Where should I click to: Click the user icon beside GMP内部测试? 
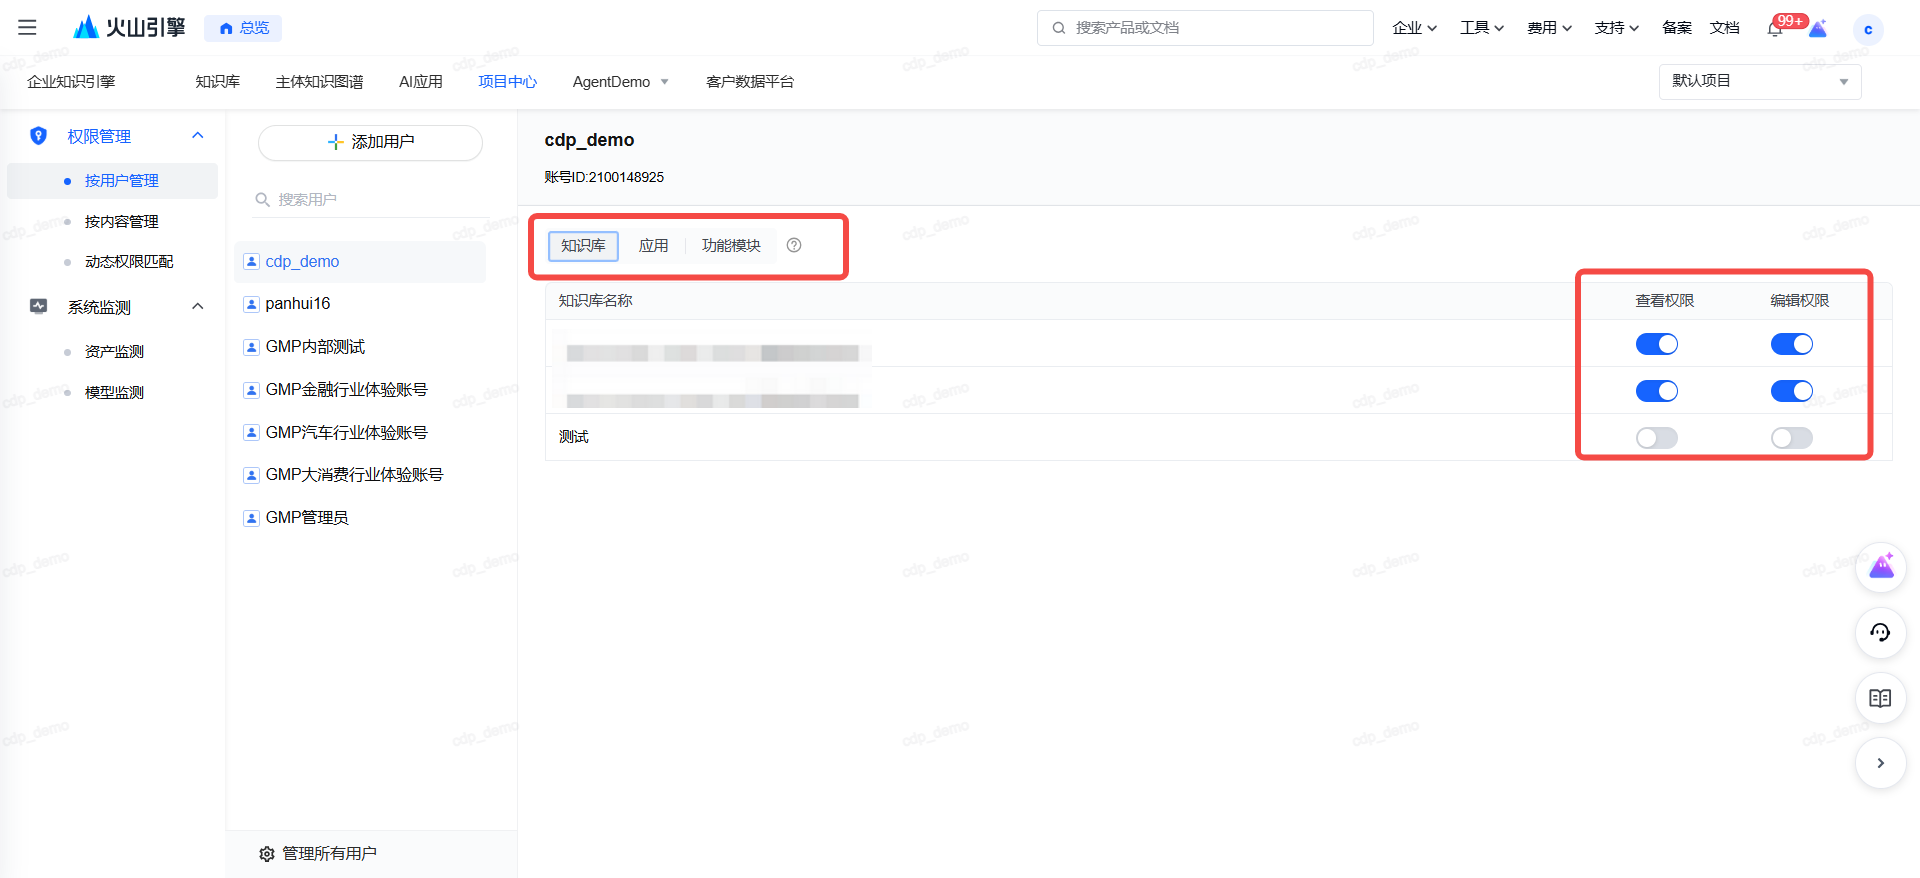[252, 347]
